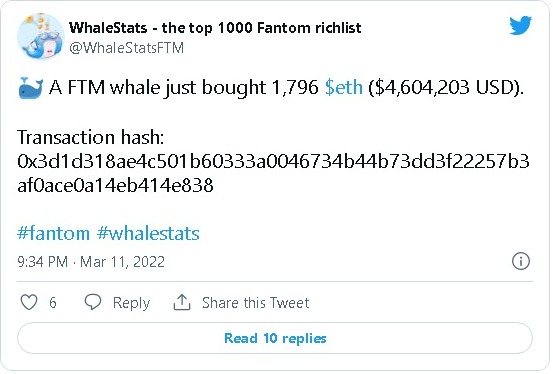Click the reply speech bubble icon

tap(93, 302)
